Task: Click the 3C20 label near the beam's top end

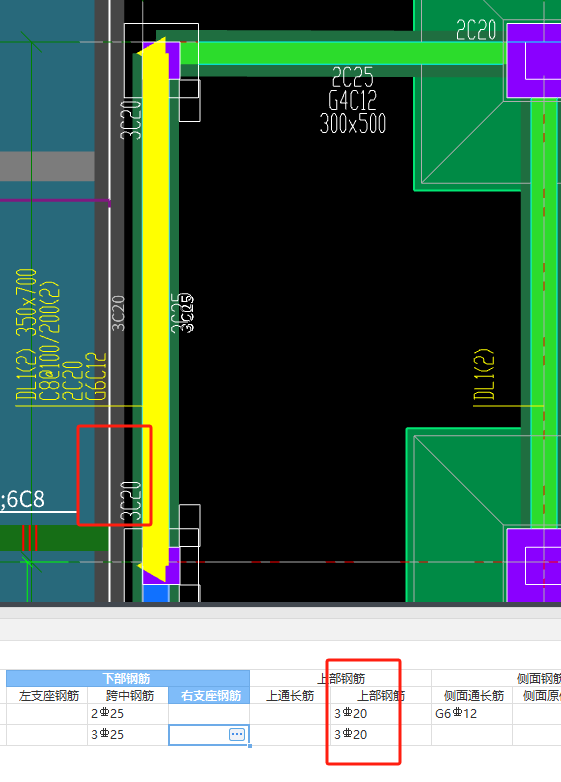Action: (x=131, y=120)
